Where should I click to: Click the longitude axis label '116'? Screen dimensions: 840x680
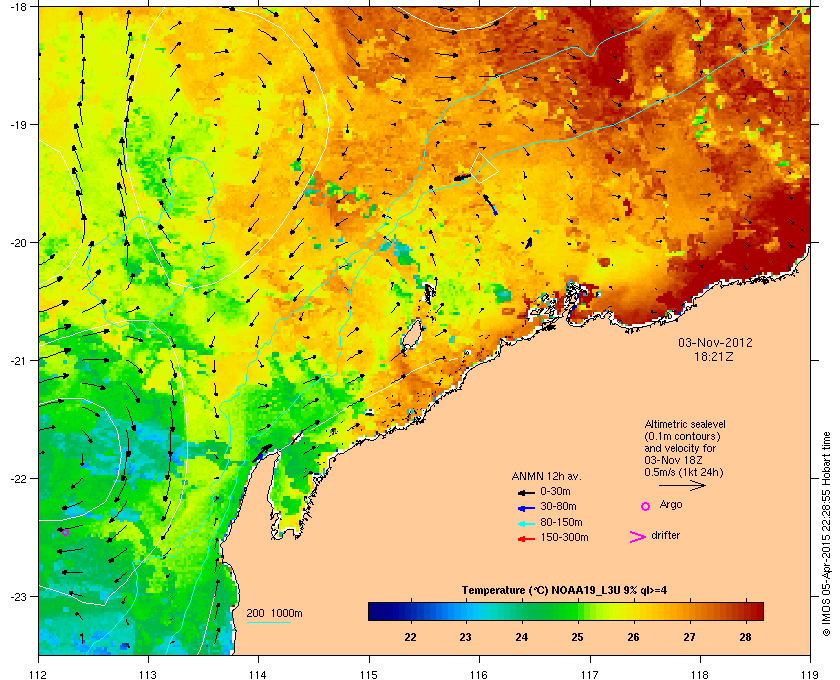[x=479, y=674]
